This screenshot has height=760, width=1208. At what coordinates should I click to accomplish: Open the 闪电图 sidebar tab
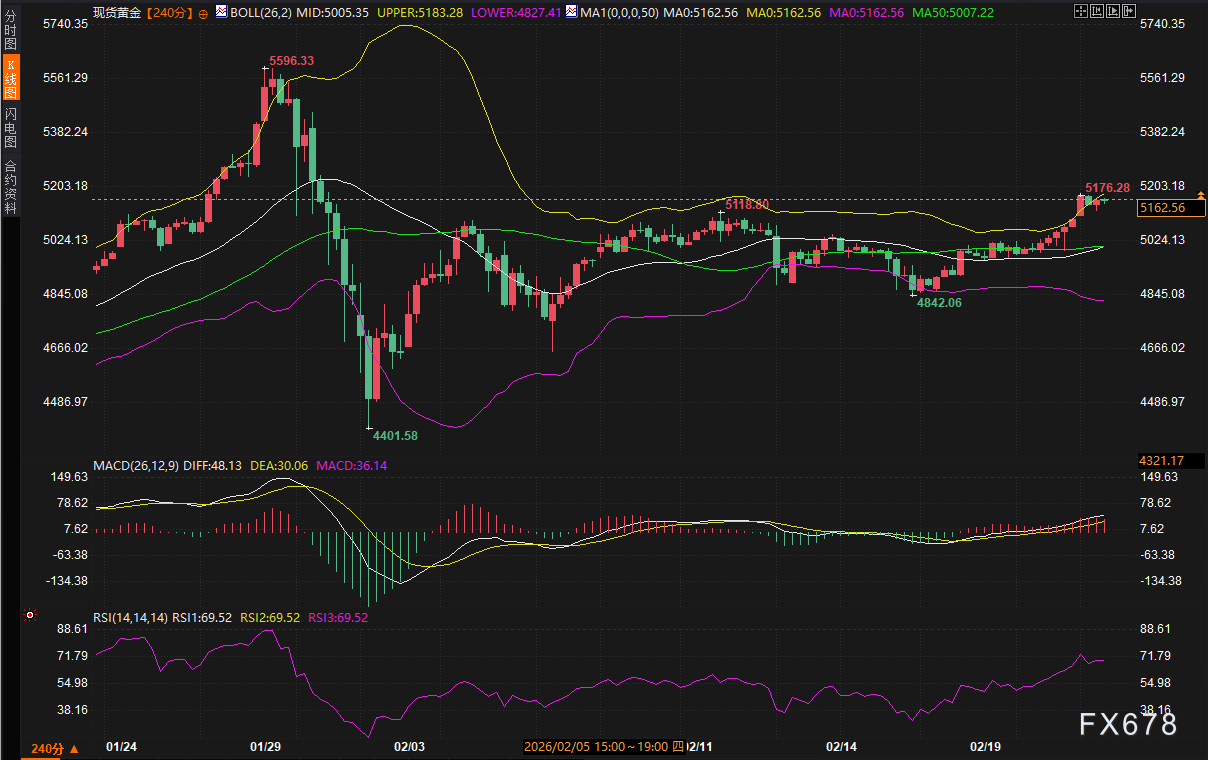coord(10,128)
